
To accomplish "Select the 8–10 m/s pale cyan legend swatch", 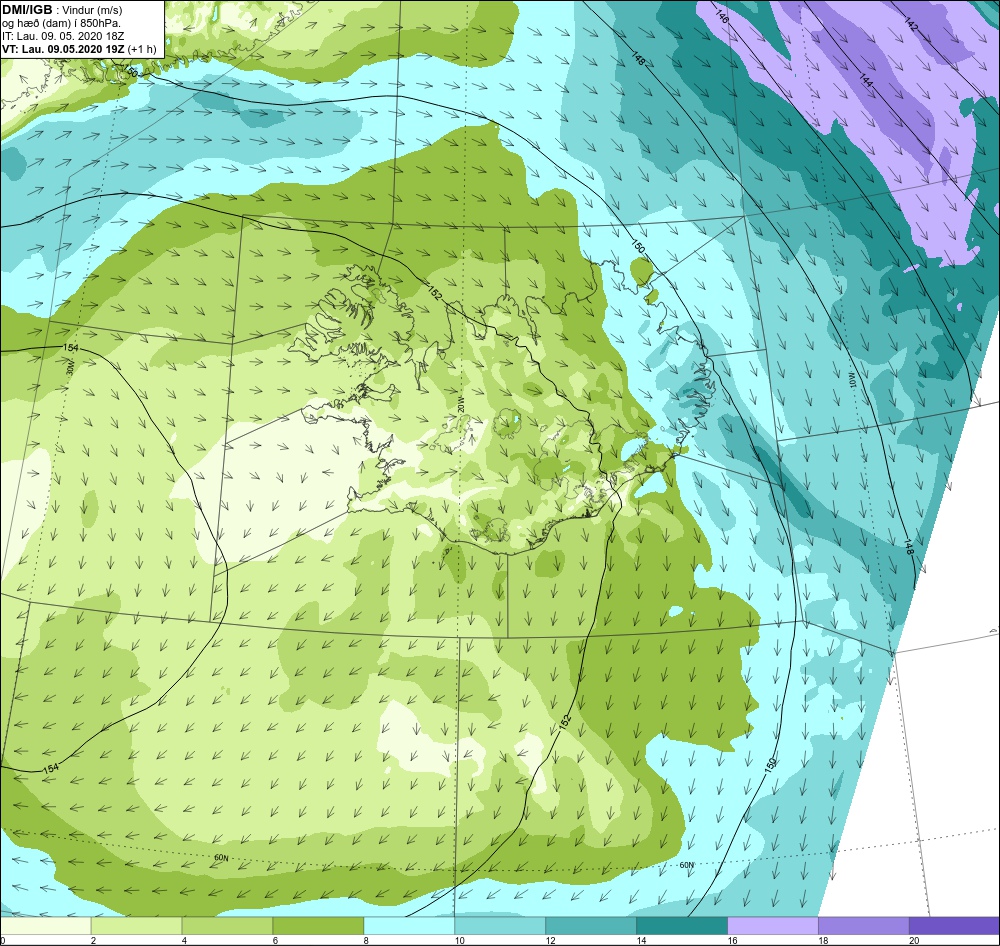I will click(409, 925).
